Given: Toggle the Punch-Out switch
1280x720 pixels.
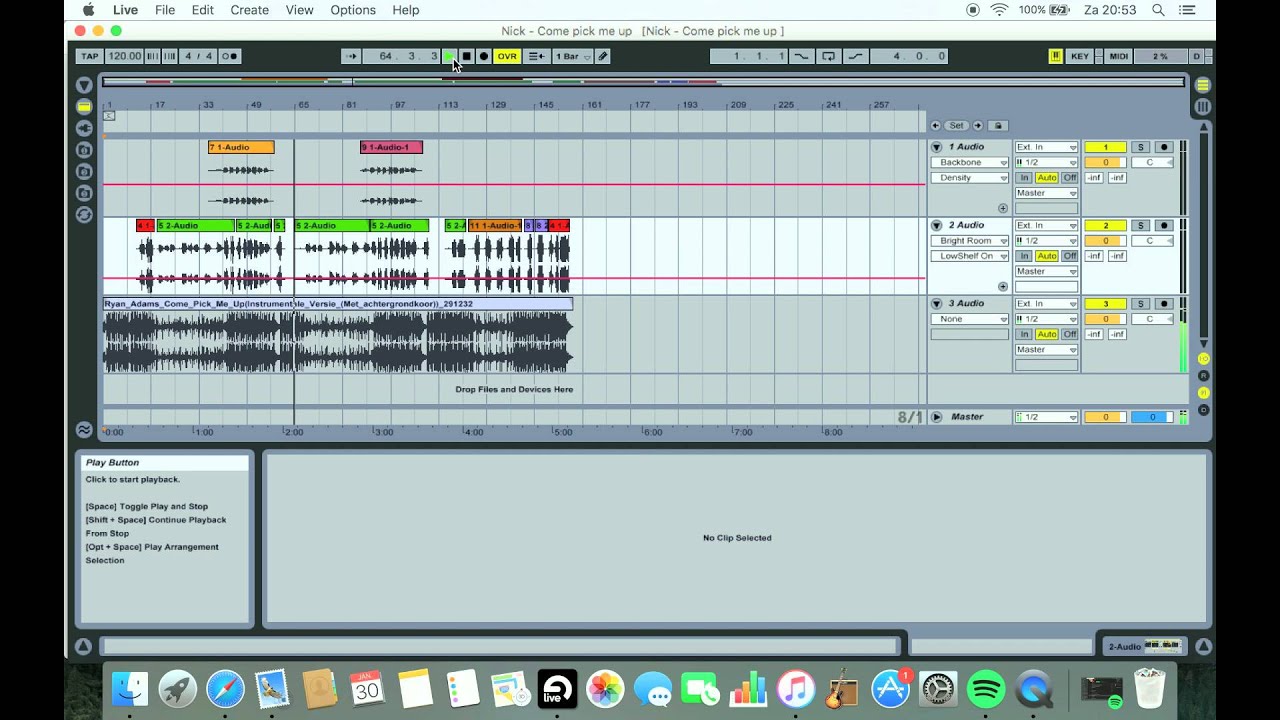Looking at the screenshot, I should (856, 56).
